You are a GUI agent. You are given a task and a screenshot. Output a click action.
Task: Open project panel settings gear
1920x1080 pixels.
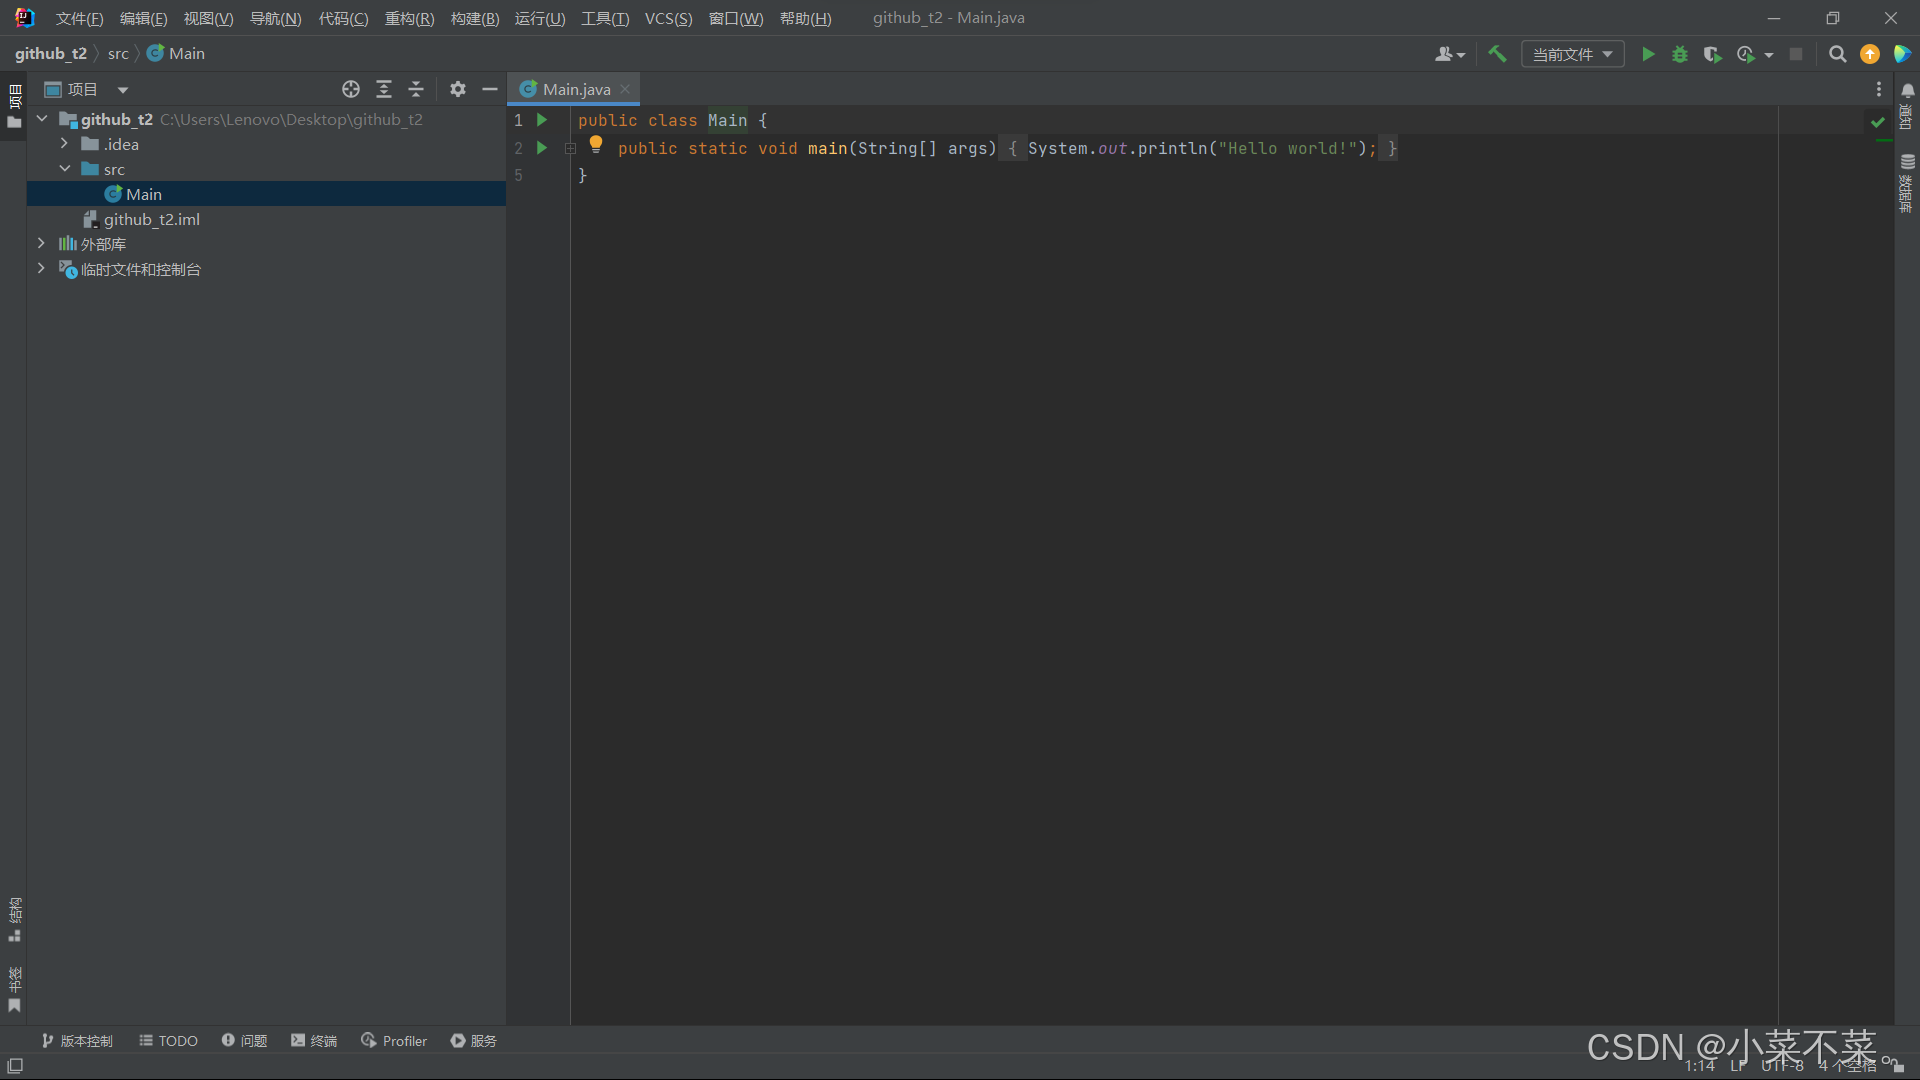pyautogui.click(x=458, y=89)
